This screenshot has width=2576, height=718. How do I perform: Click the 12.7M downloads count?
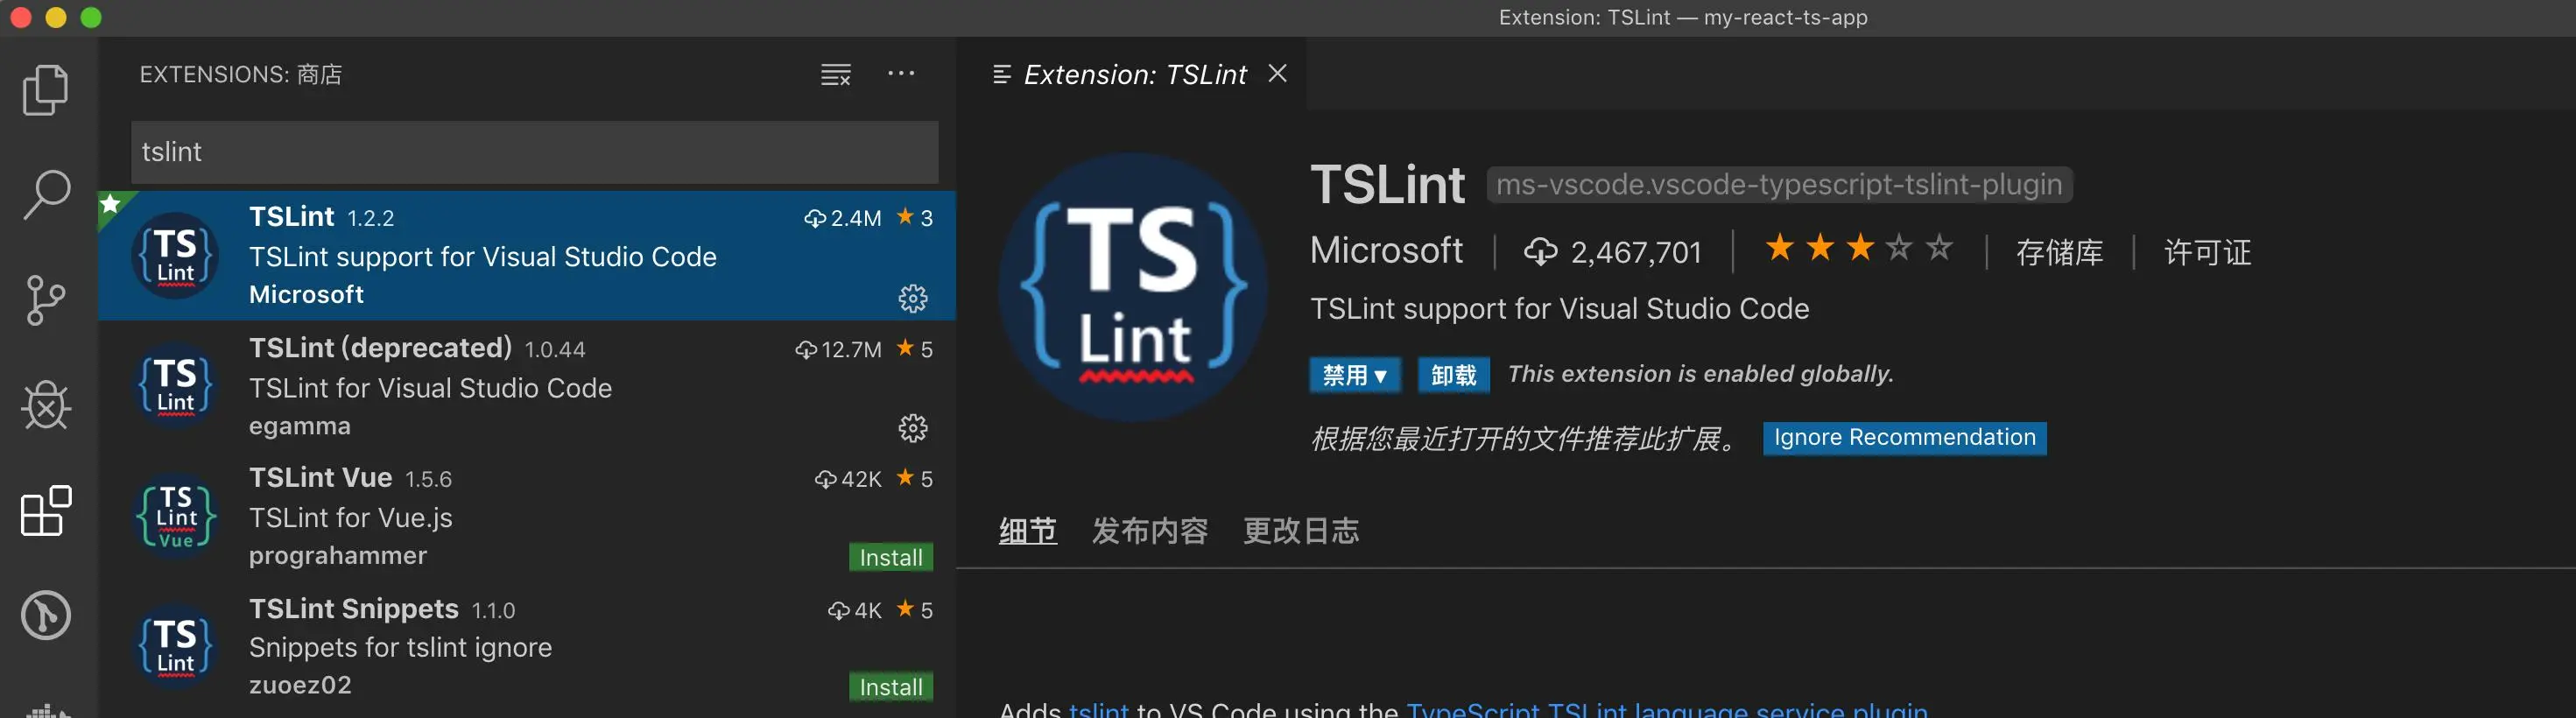coord(851,349)
